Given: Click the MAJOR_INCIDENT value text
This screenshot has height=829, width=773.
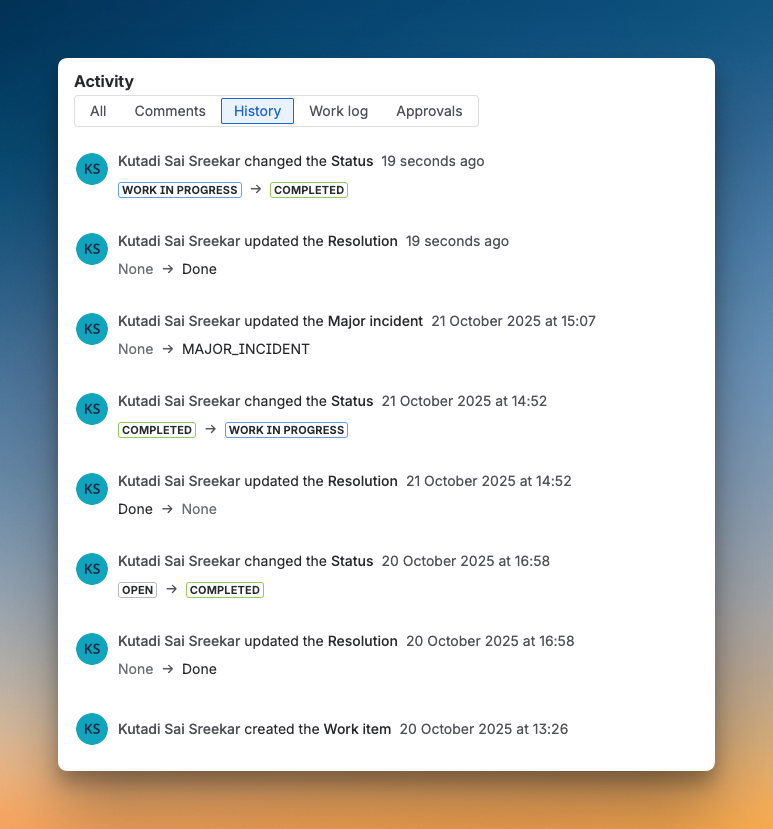Looking at the screenshot, I should 246,349.
